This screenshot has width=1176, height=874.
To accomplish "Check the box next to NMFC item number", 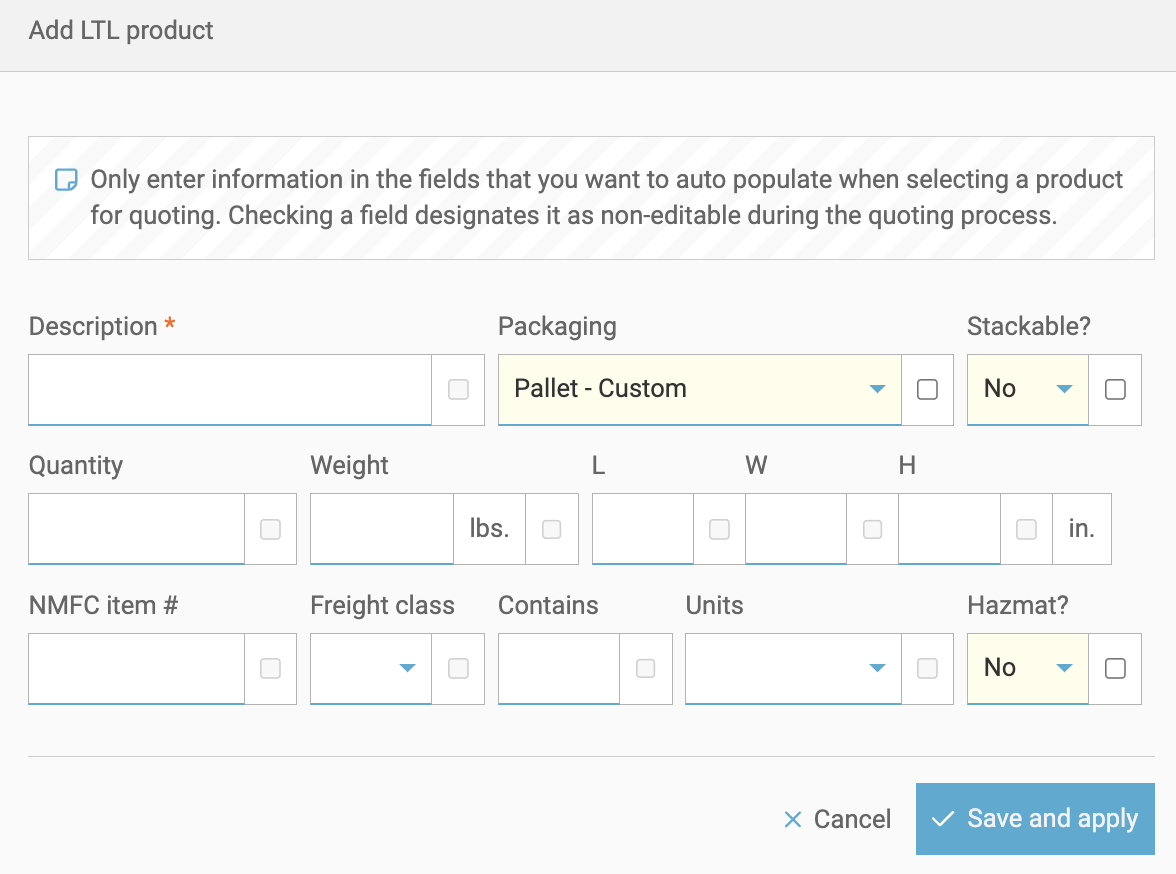I will 270,668.
